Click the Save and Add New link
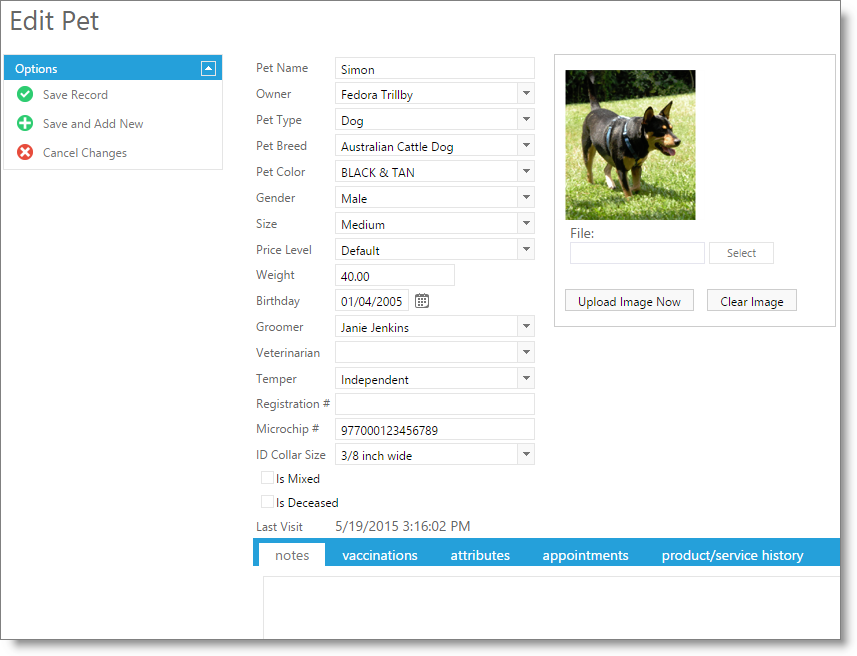Image resolution: width=857 pixels, height=656 pixels. pyautogui.click(x=93, y=124)
